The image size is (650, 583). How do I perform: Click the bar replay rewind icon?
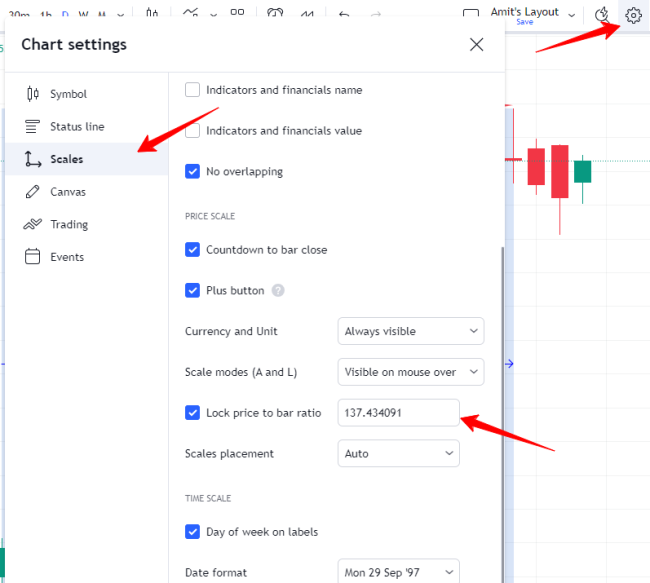click(x=307, y=14)
